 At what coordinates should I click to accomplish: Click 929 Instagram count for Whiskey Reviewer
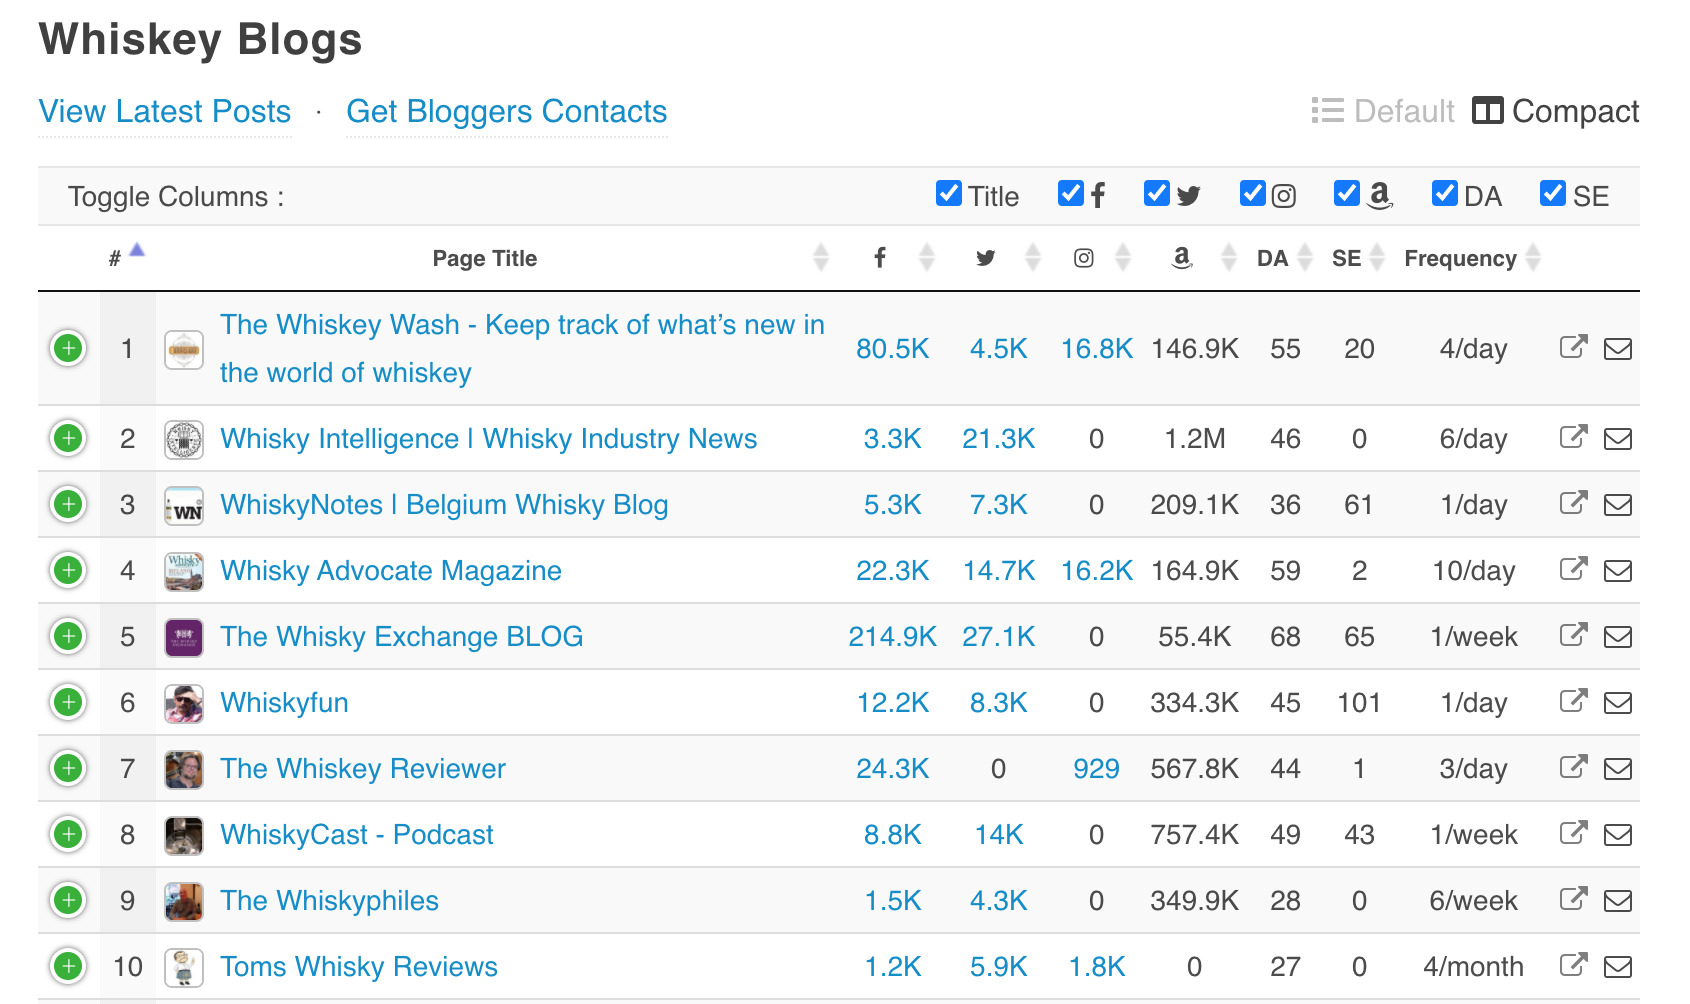1096,768
